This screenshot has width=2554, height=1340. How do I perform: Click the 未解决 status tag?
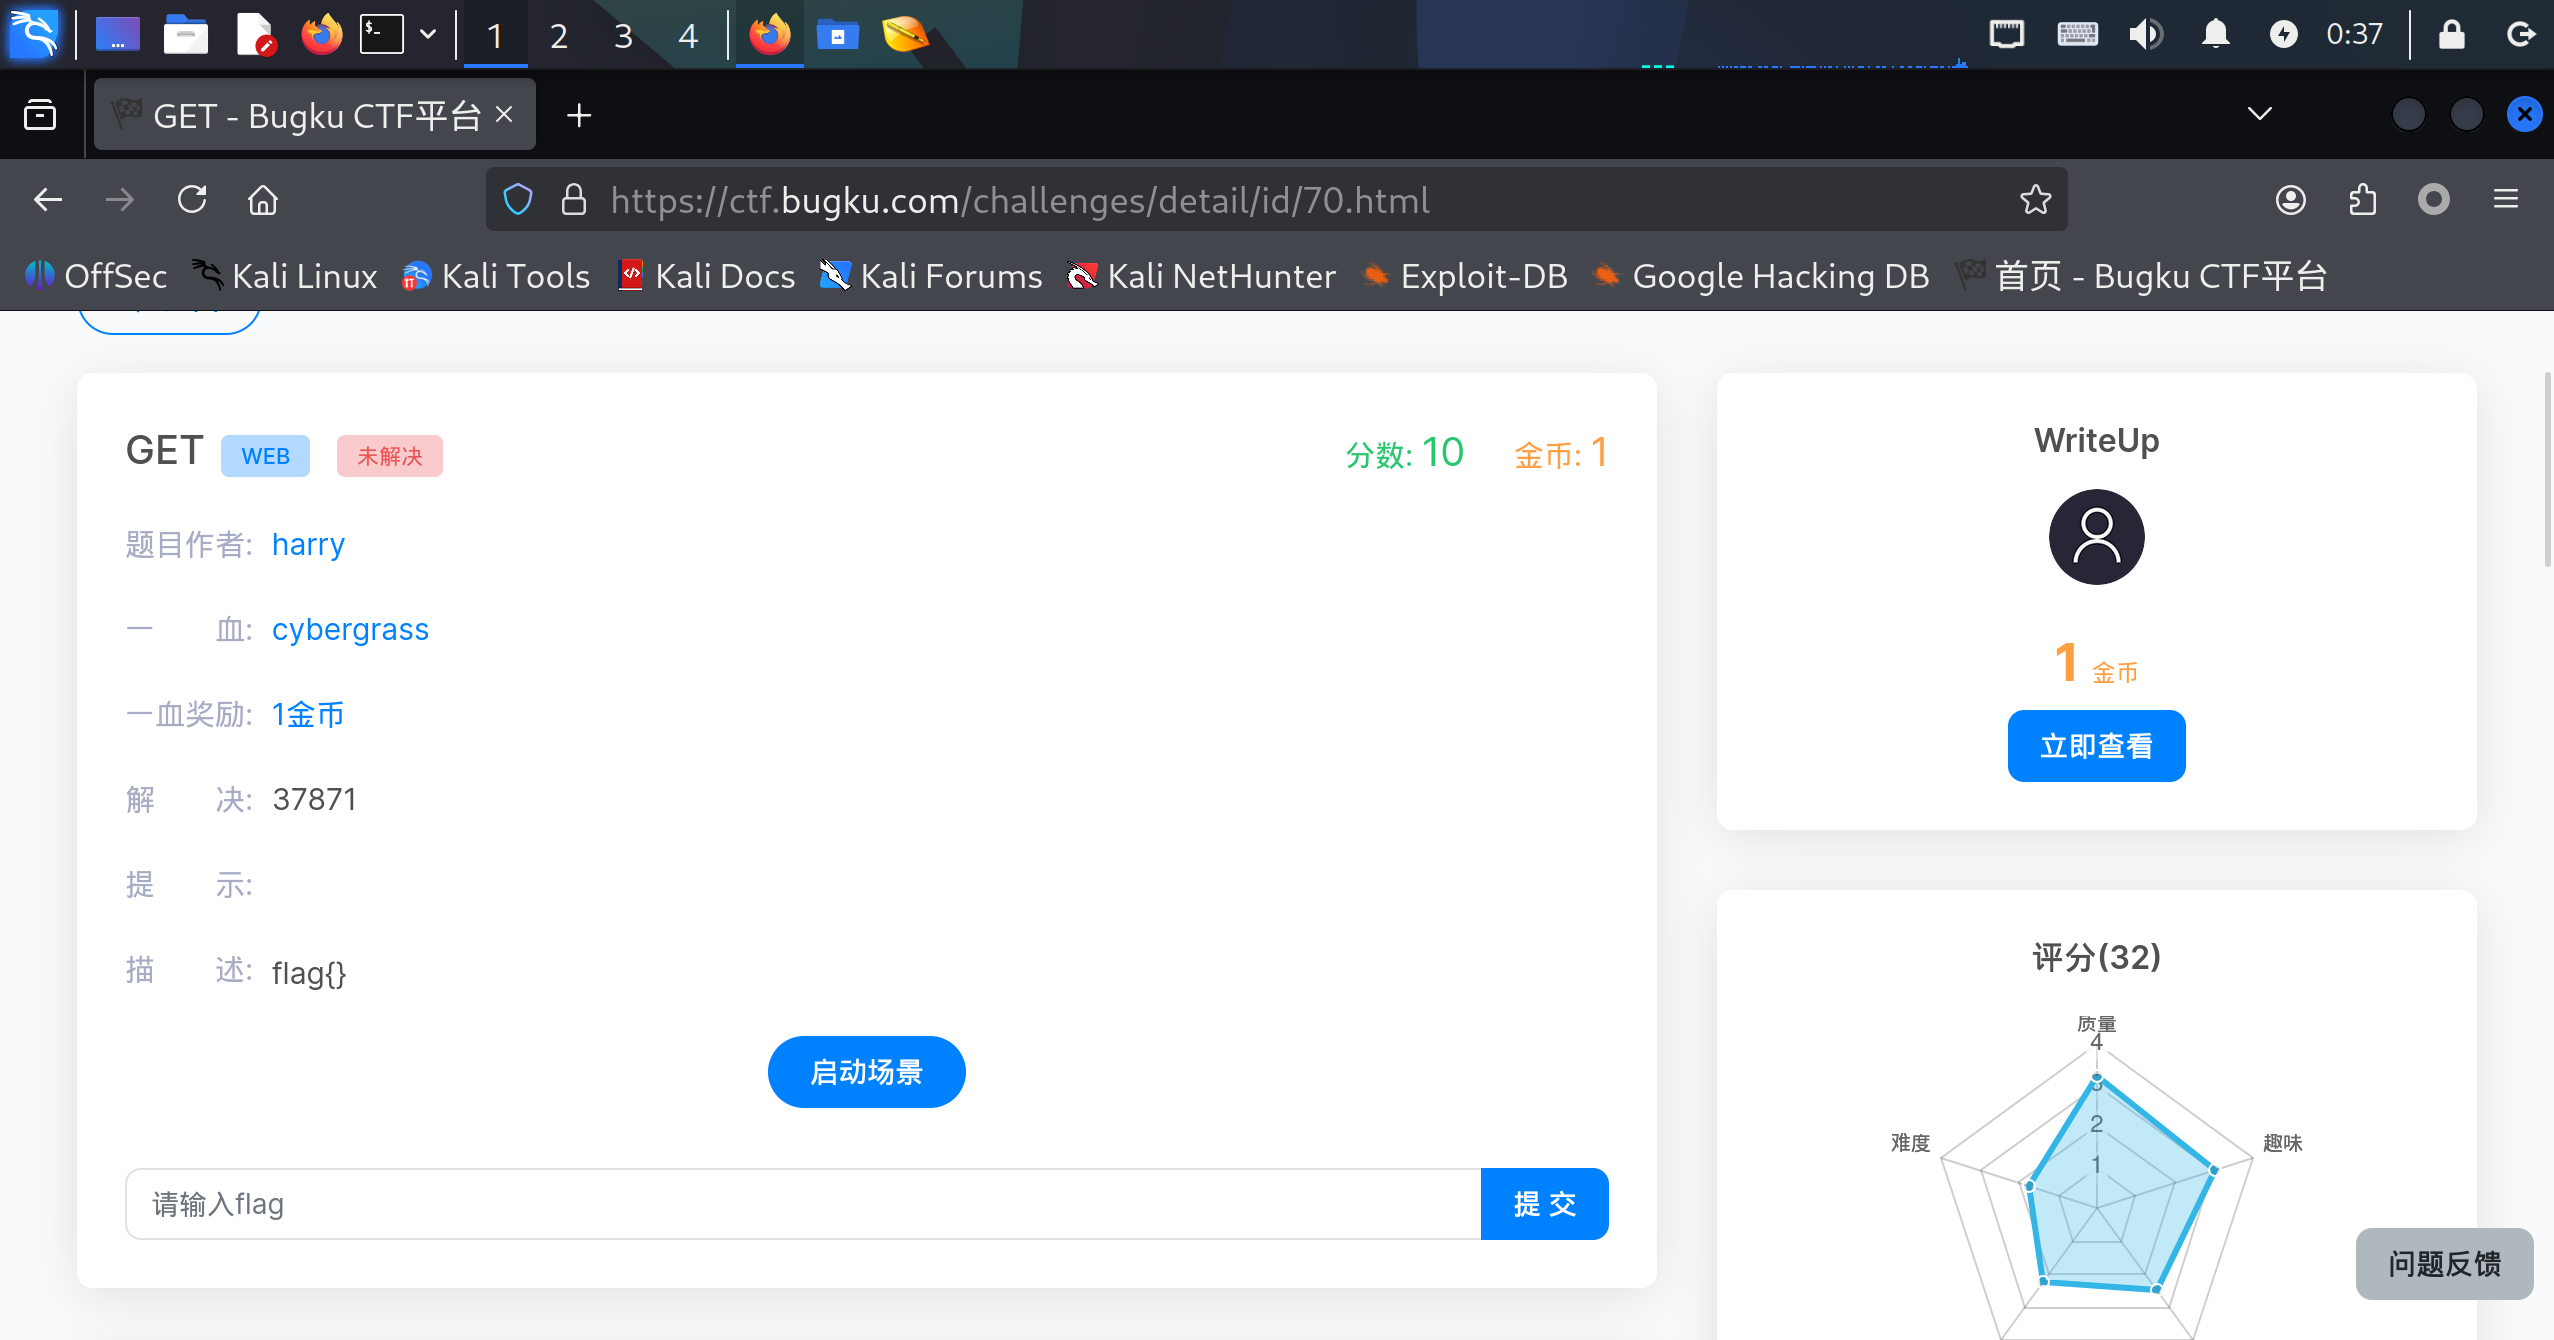(x=390, y=456)
